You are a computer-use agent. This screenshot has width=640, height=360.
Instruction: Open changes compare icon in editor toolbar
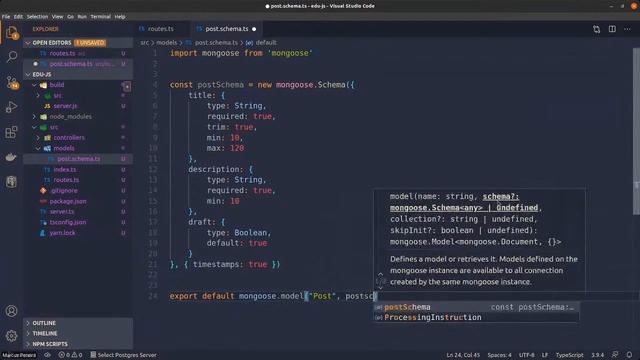coord(597,29)
